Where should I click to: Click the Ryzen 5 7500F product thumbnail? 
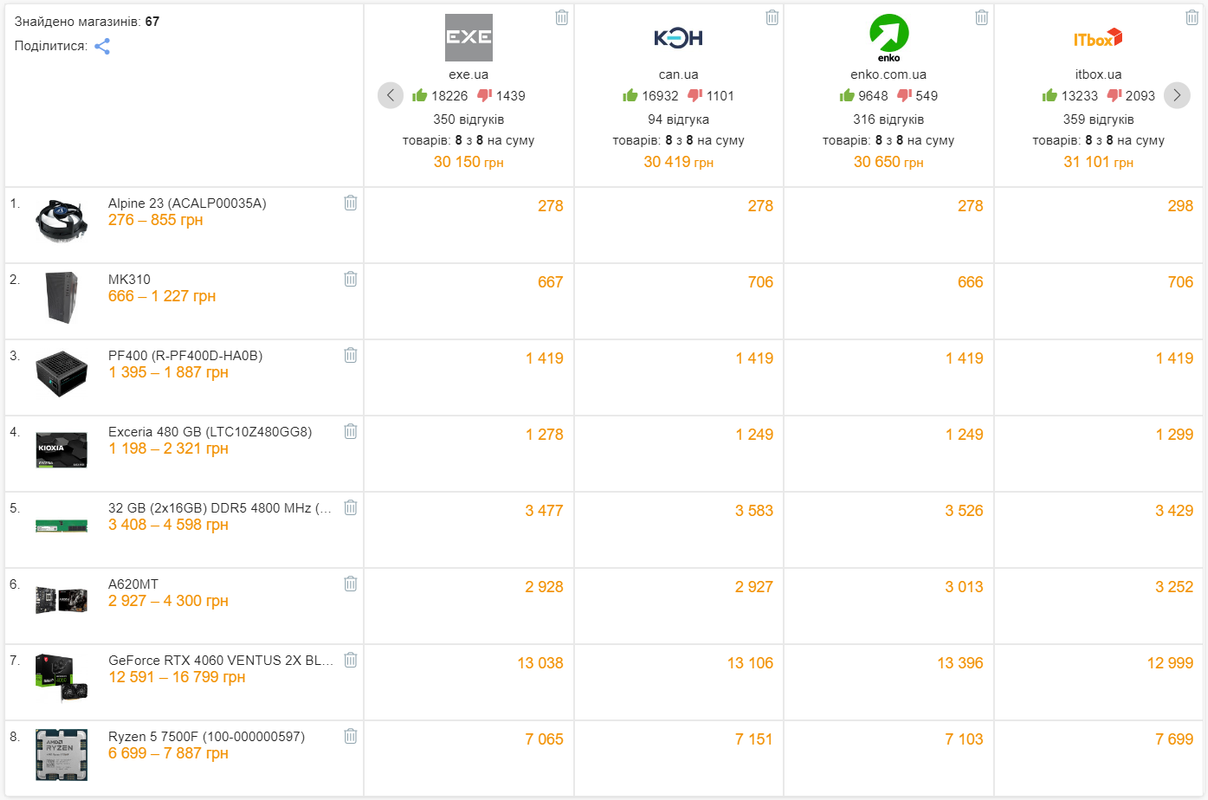click(x=61, y=756)
